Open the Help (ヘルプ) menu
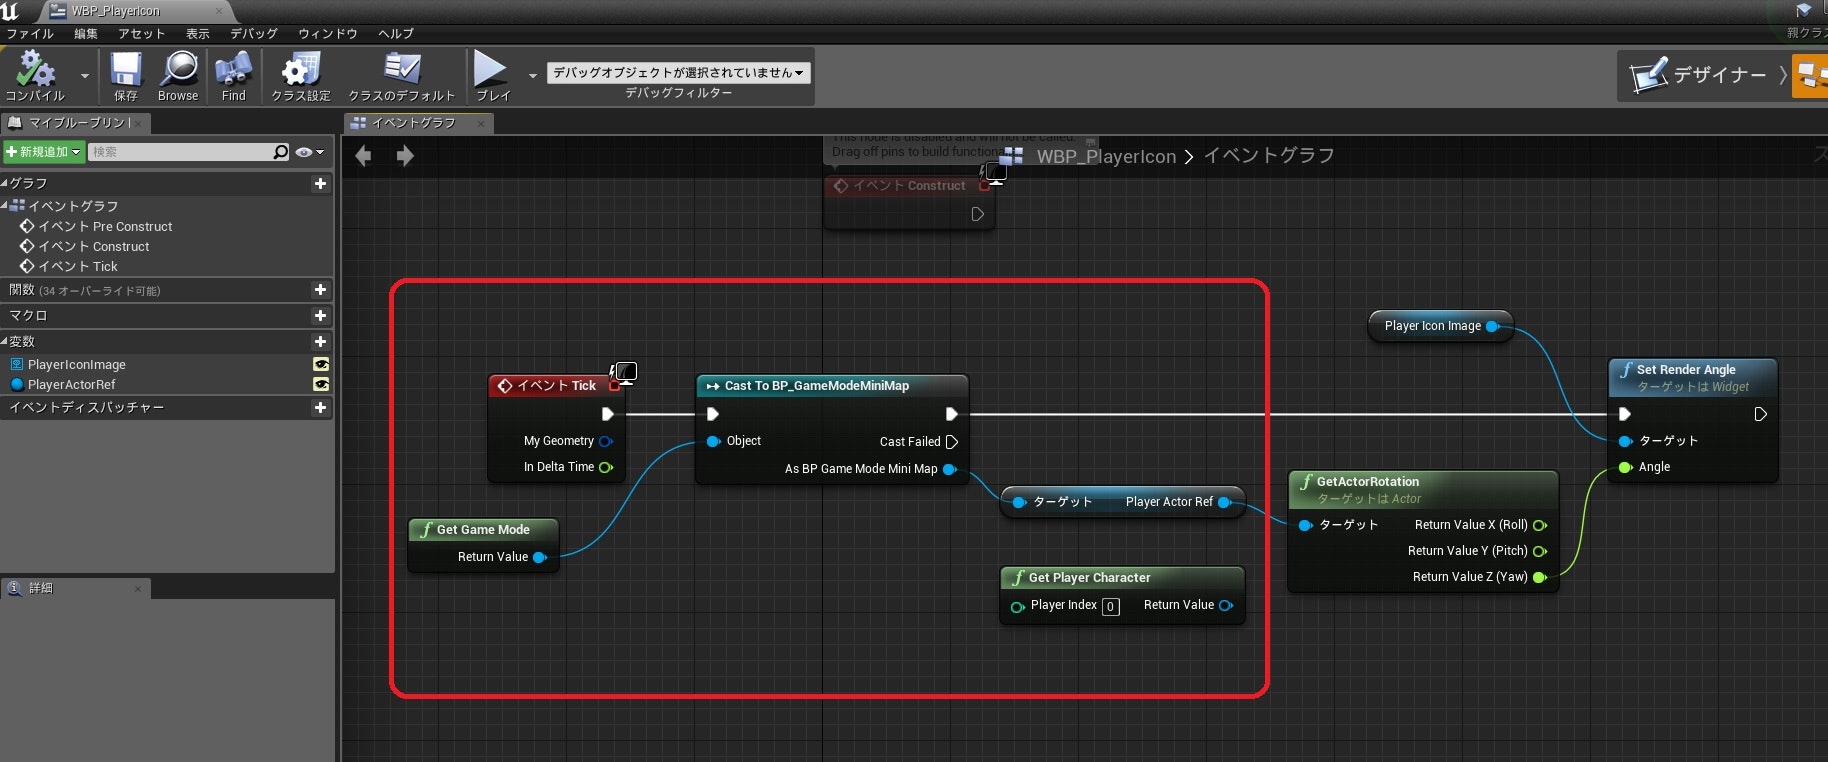This screenshot has height=762, width=1828. tap(396, 34)
